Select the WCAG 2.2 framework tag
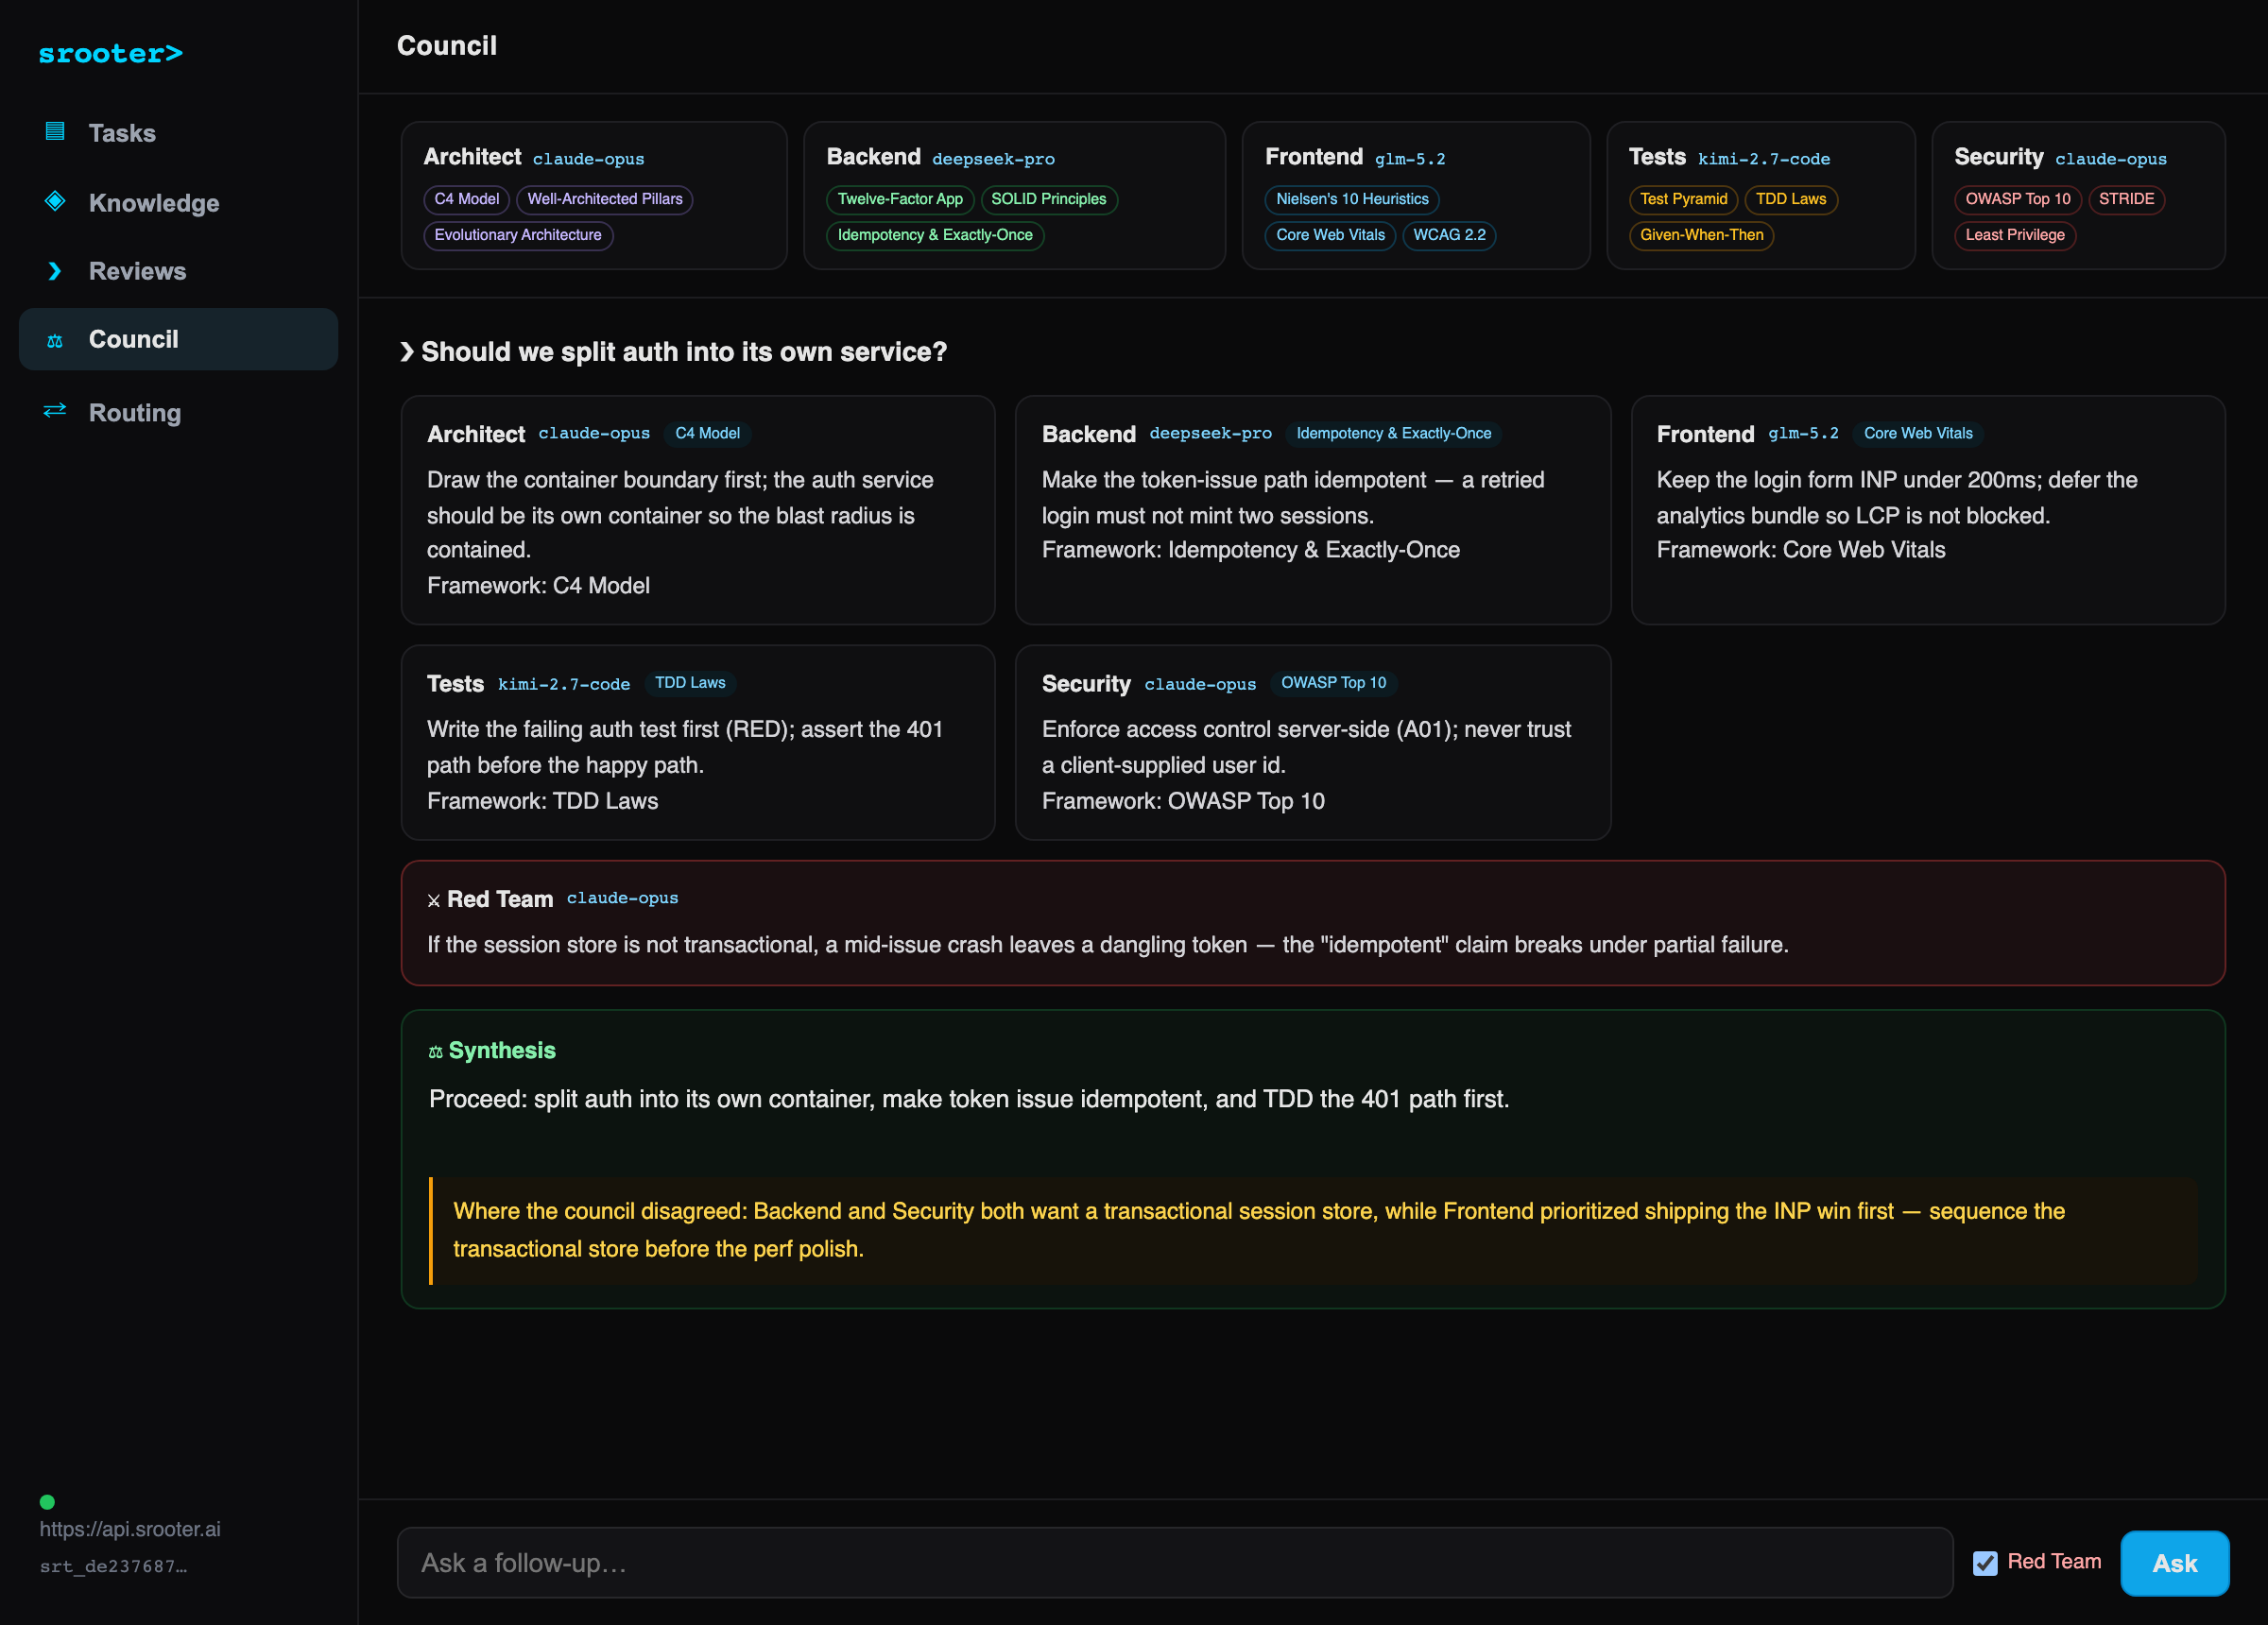2268x1625 pixels. [1449, 235]
